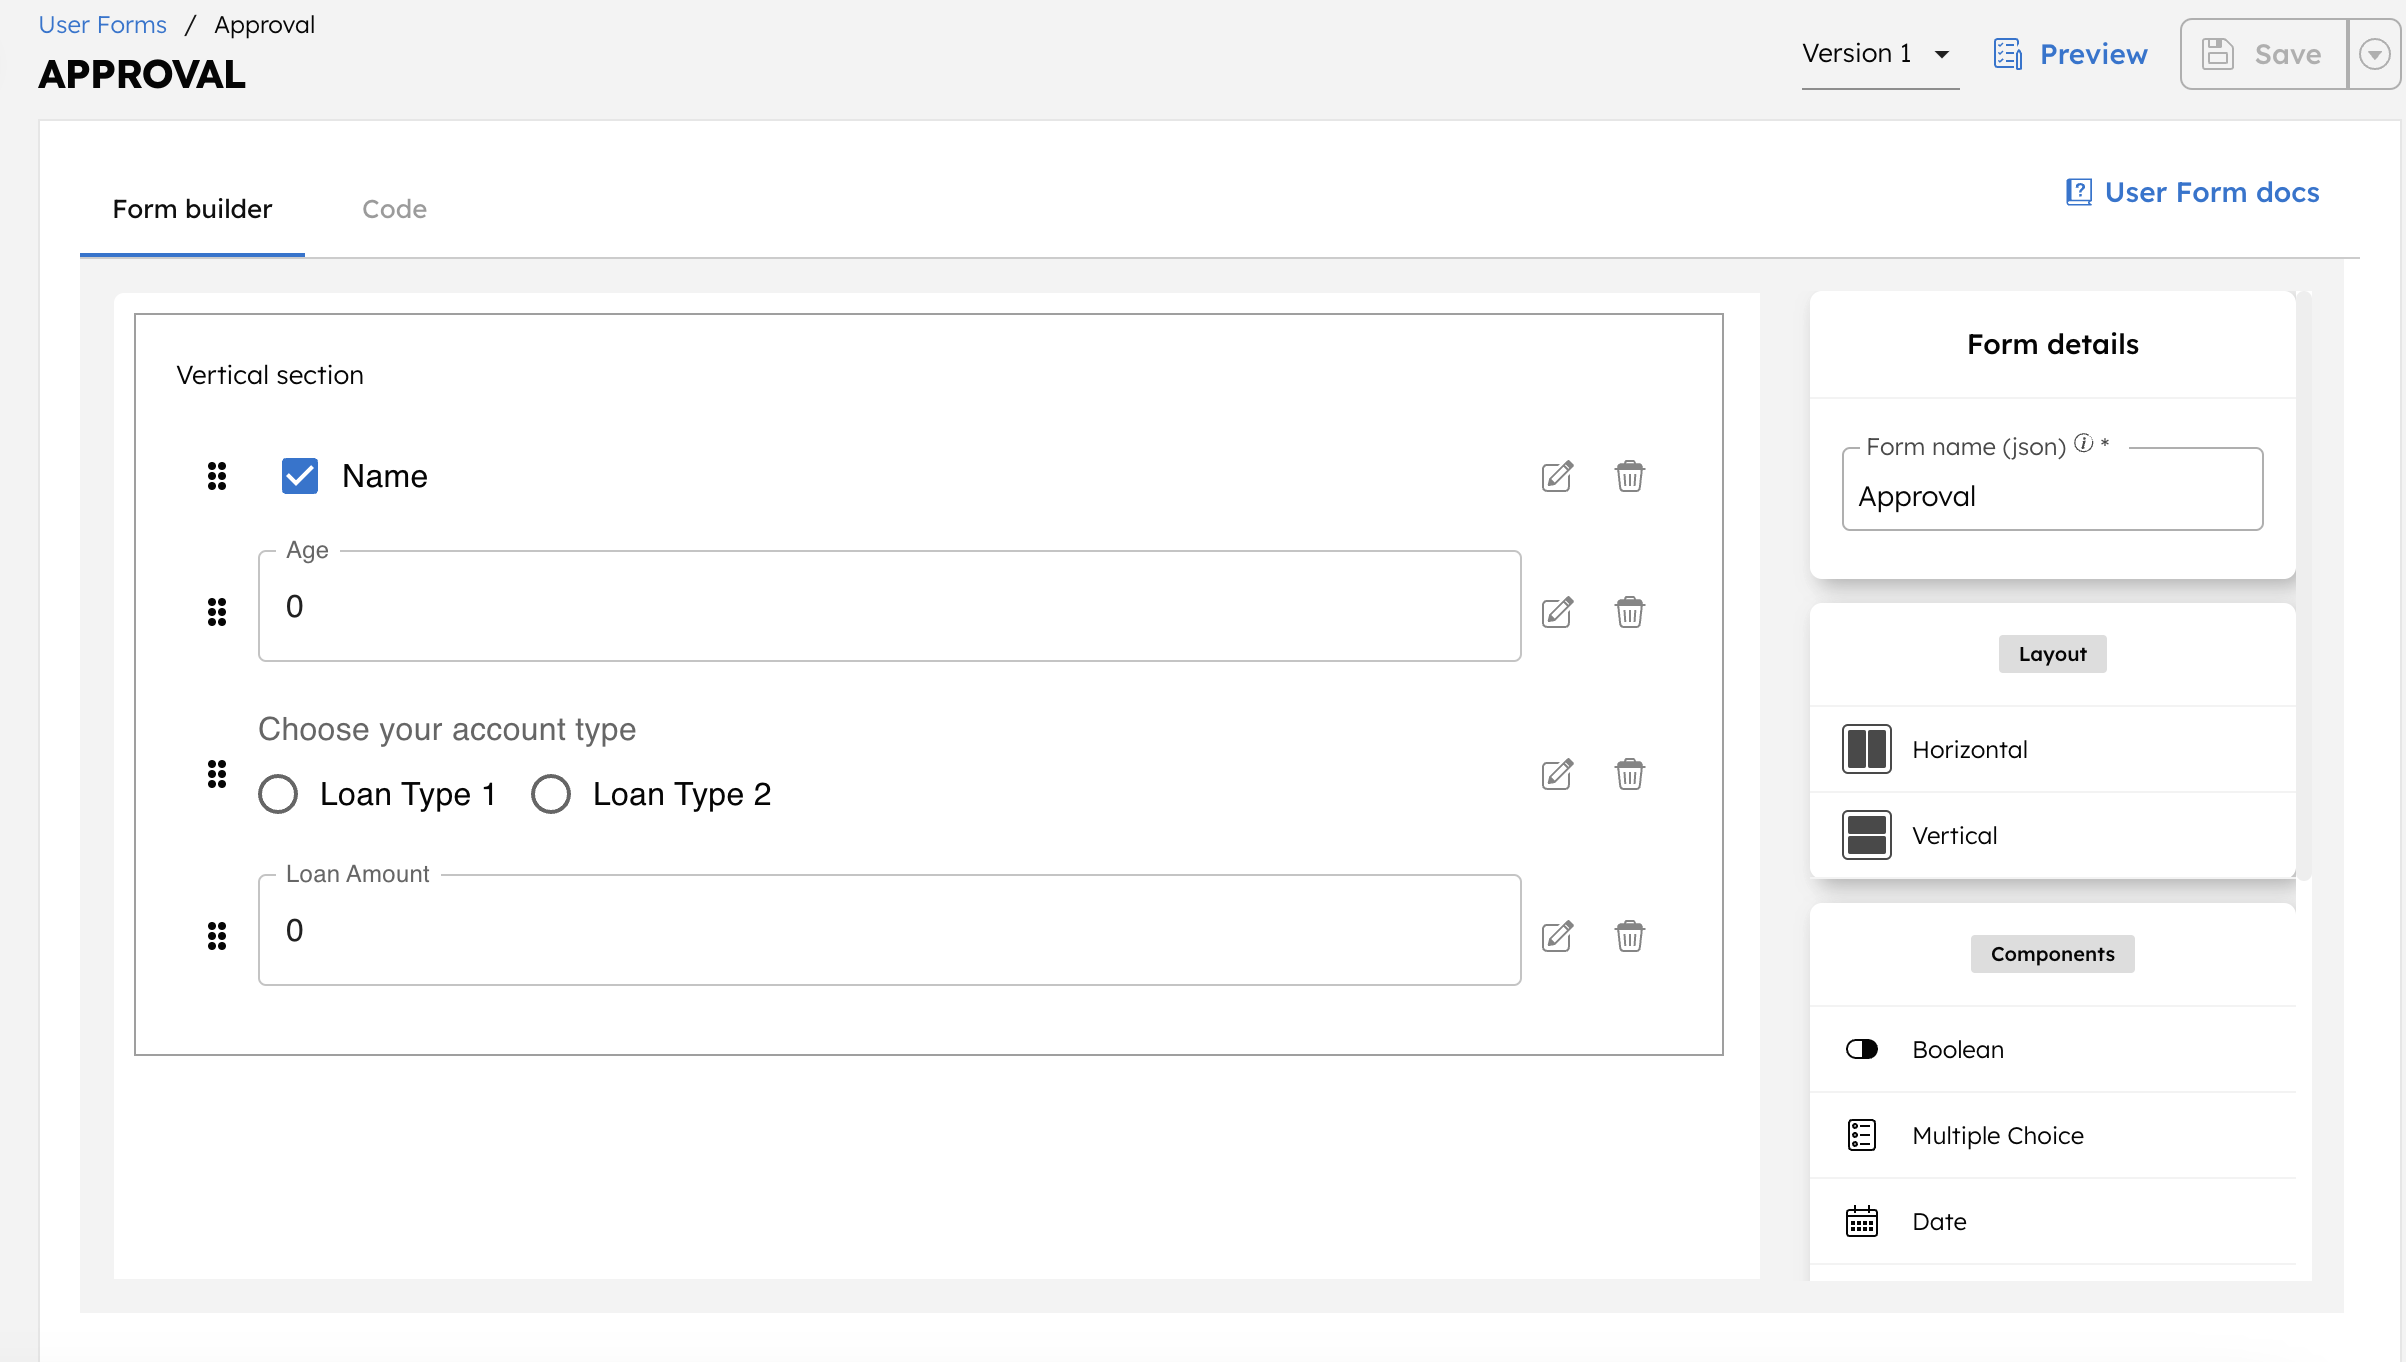Screen dimensions: 2406x1362
Task: Click into the Age input field
Action: 890,606
